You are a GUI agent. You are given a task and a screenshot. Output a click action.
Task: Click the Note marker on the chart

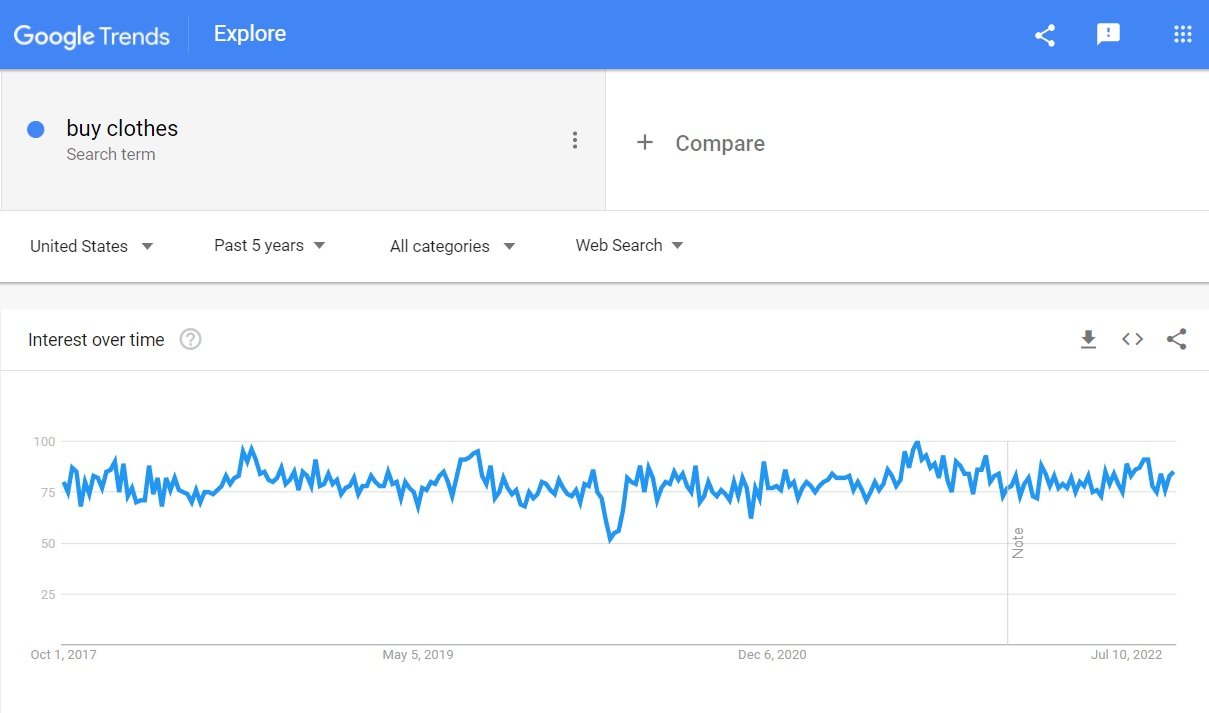[1018, 543]
